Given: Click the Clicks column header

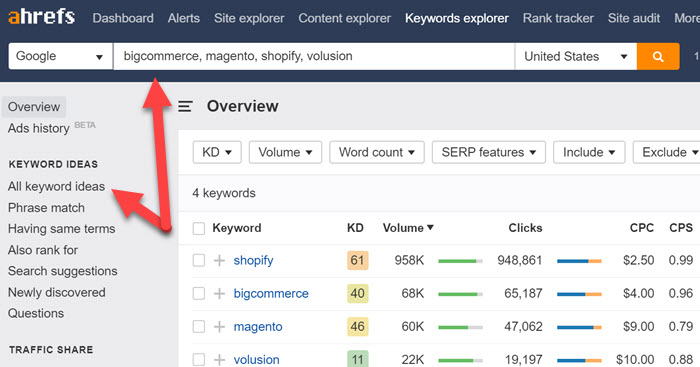Looking at the screenshot, I should [x=525, y=228].
